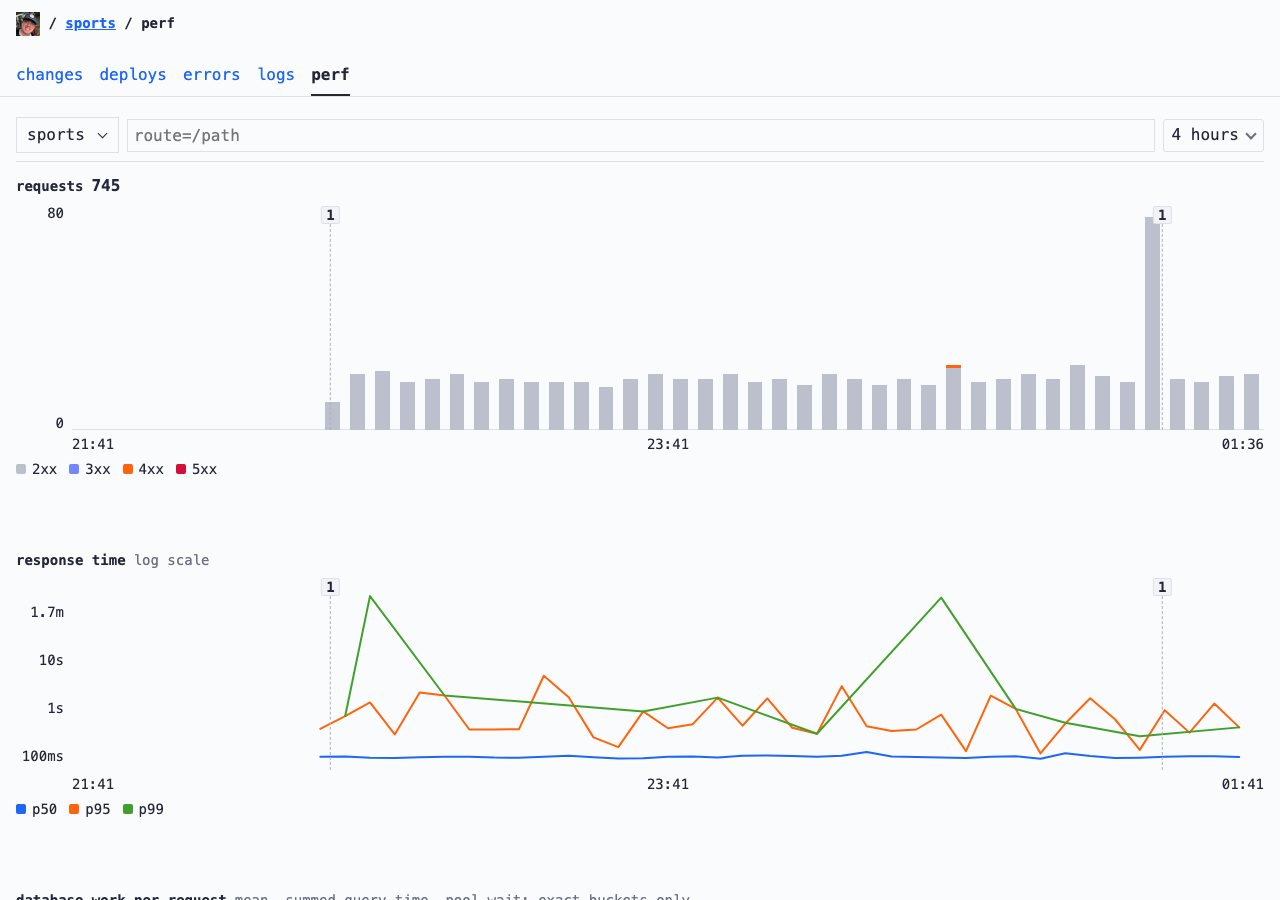Click the p50 legend swatch
The image size is (1280, 900).
(x=21, y=809)
